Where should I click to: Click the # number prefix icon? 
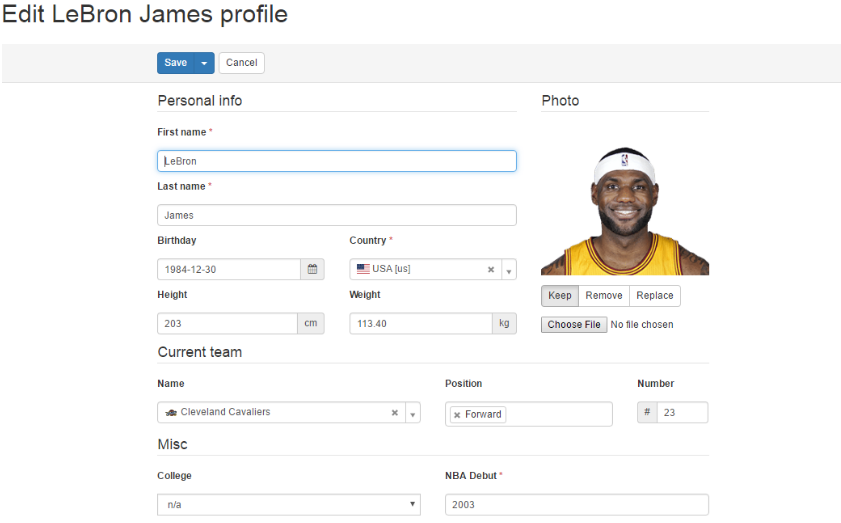[x=647, y=413]
